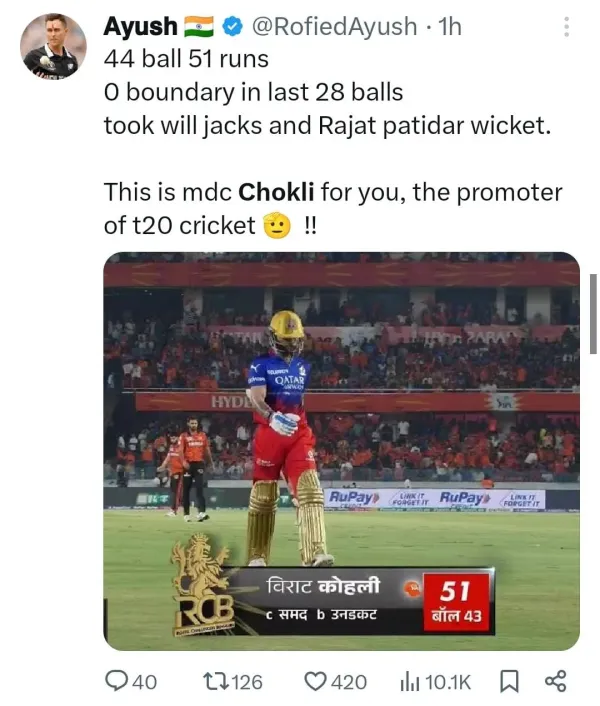Image resolution: width=600 pixels, height=706 pixels.
Task: Open the attached cricket match image
Action: click(x=342, y=451)
